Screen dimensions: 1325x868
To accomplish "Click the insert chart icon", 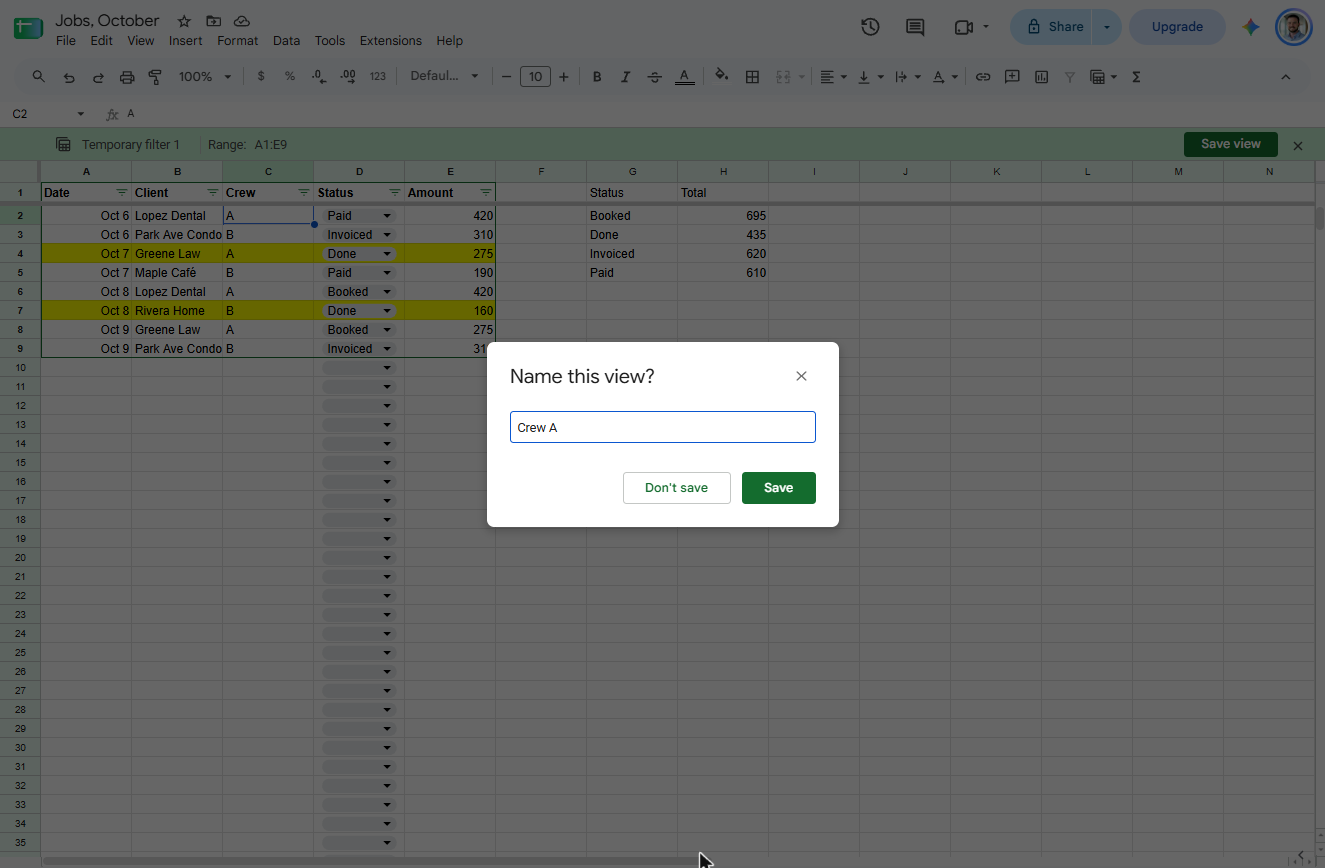I will 1041,77.
